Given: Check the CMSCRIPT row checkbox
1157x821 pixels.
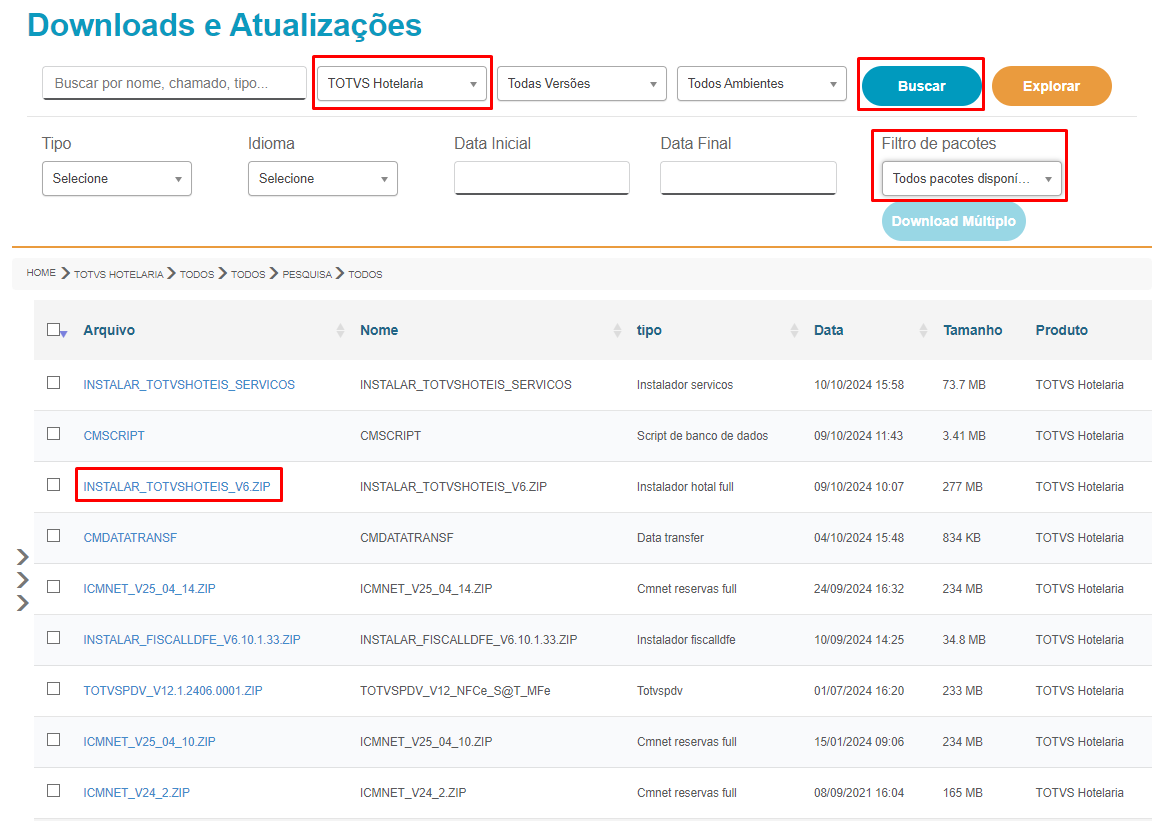Looking at the screenshot, I should [x=53, y=434].
